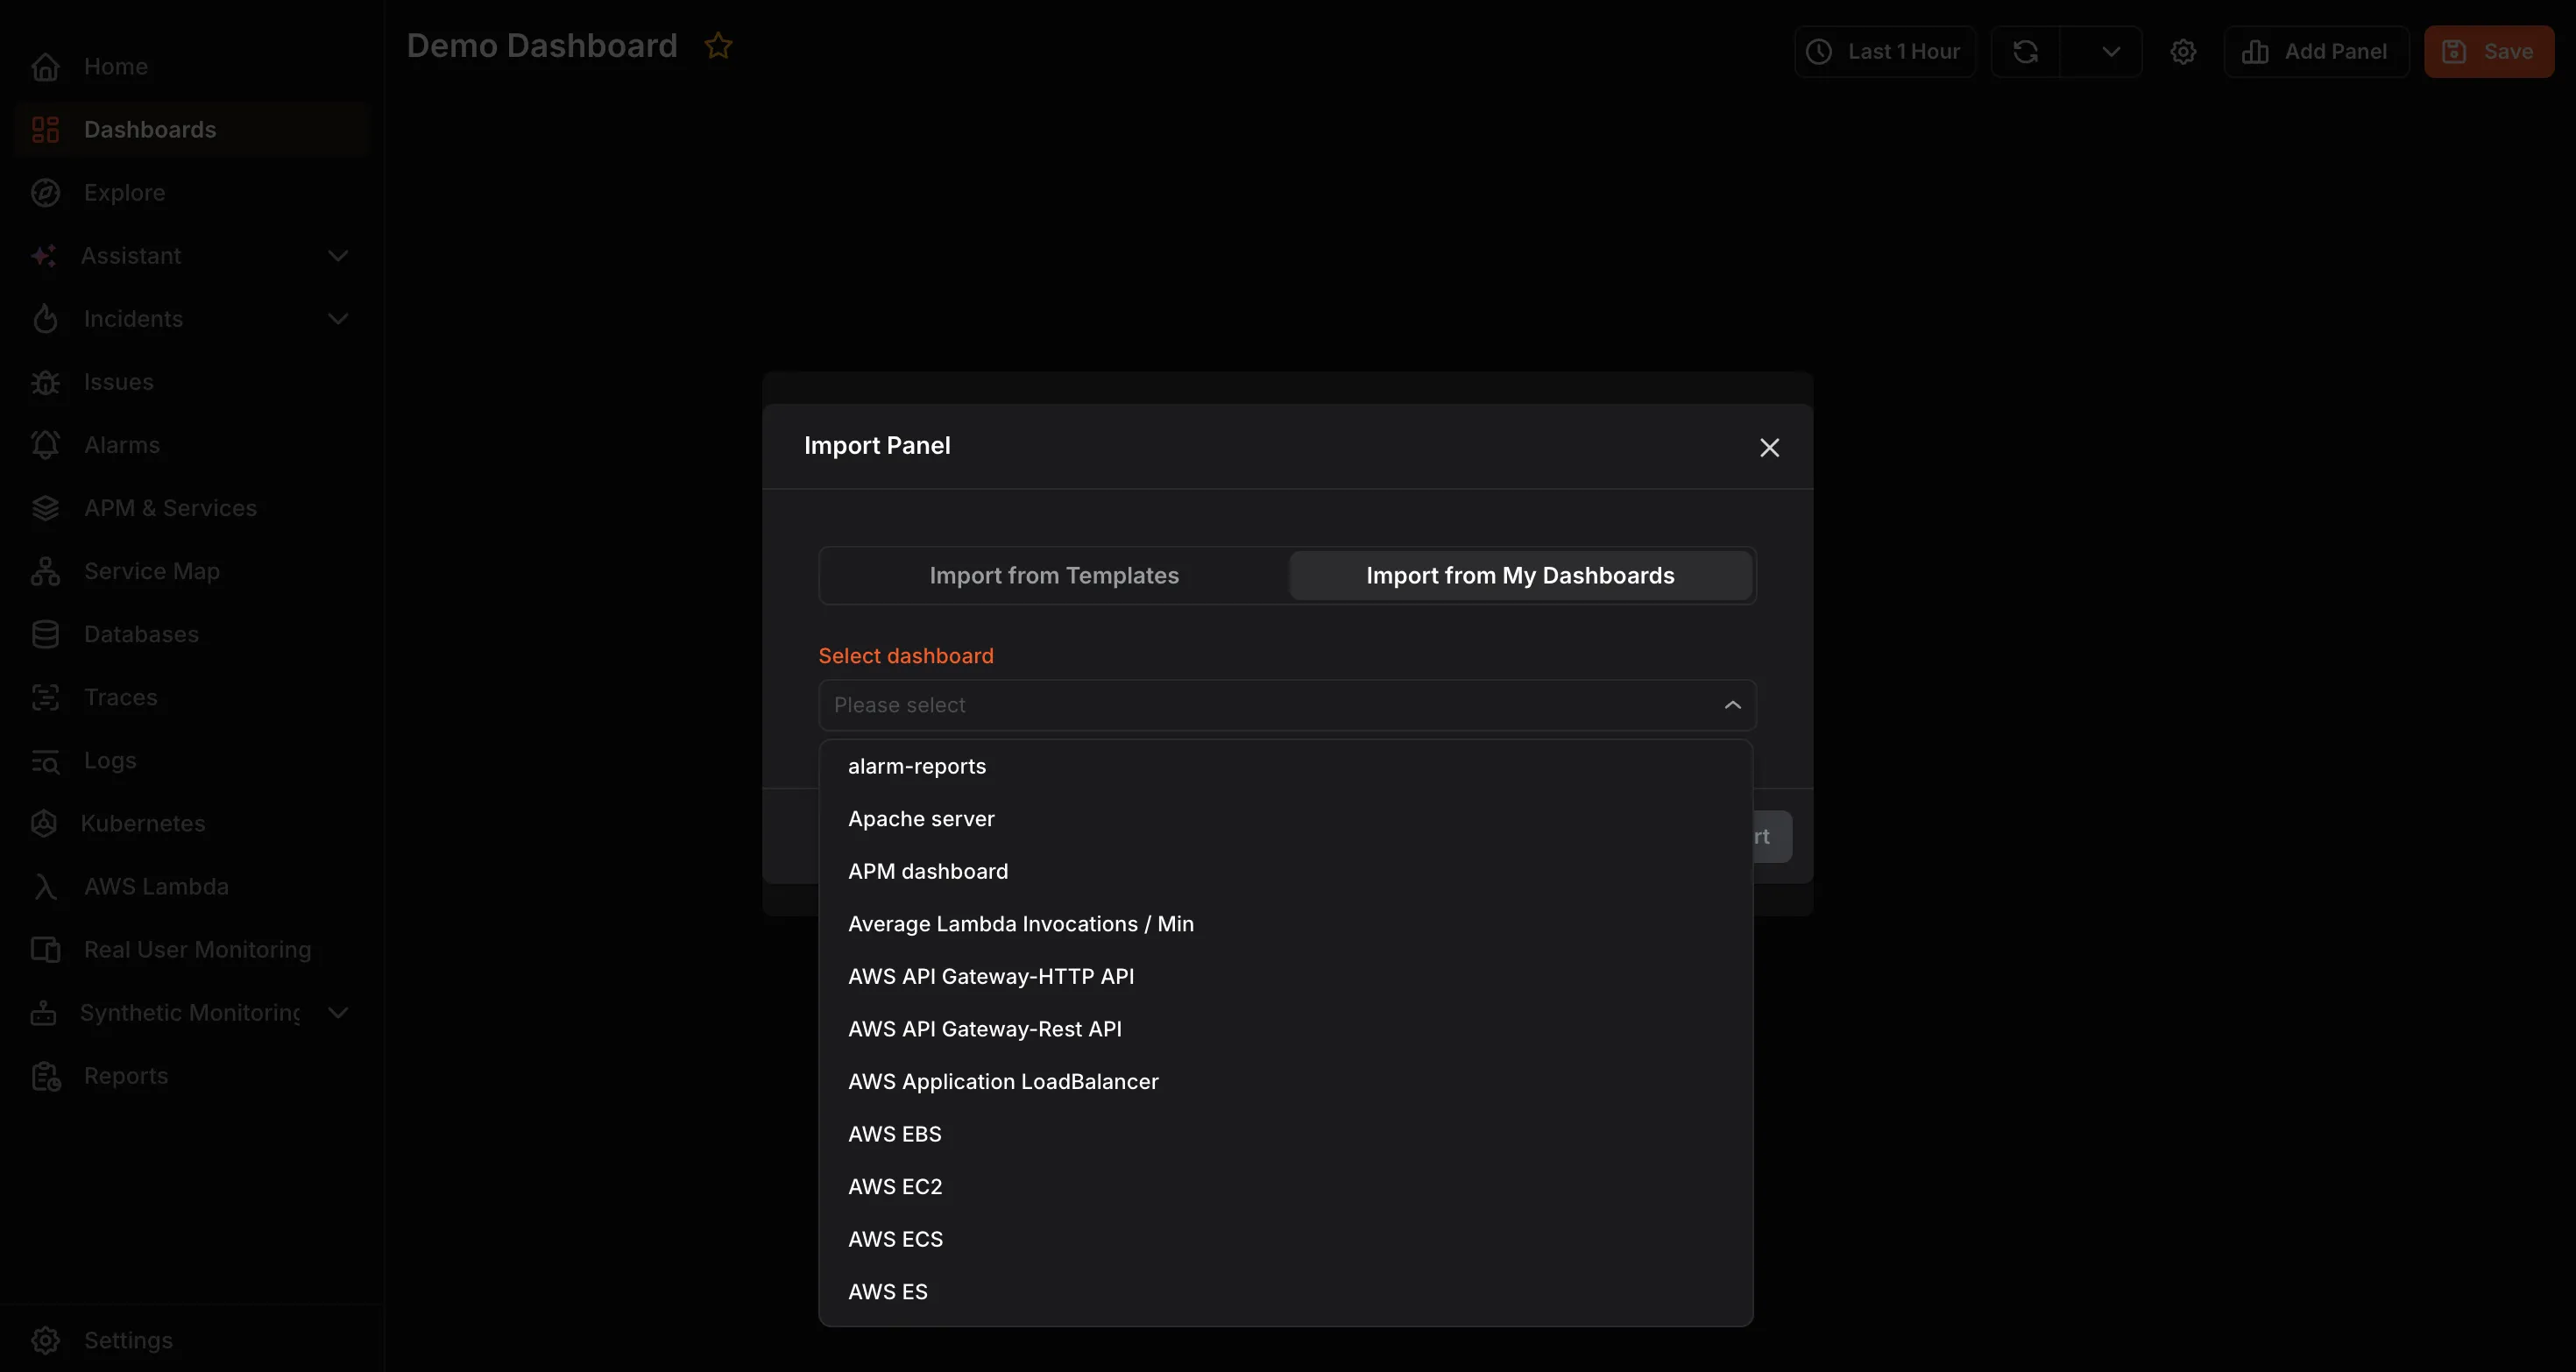Close the Import Panel dialog
The height and width of the screenshot is (1372, 2576).
(1769, 447)
